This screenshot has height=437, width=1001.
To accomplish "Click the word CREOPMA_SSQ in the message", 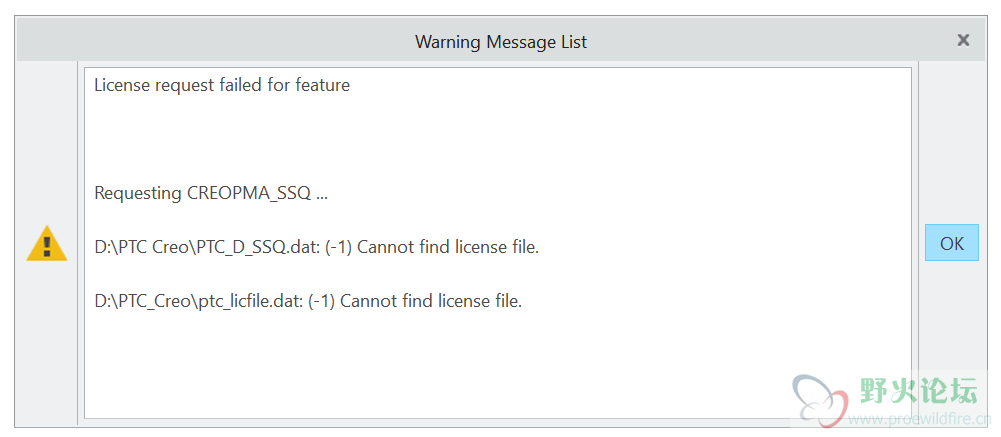I will (249, 193).
